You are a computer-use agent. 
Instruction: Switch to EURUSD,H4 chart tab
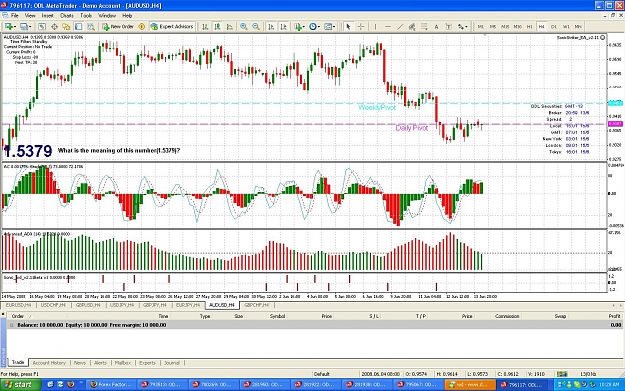(18, 305)
